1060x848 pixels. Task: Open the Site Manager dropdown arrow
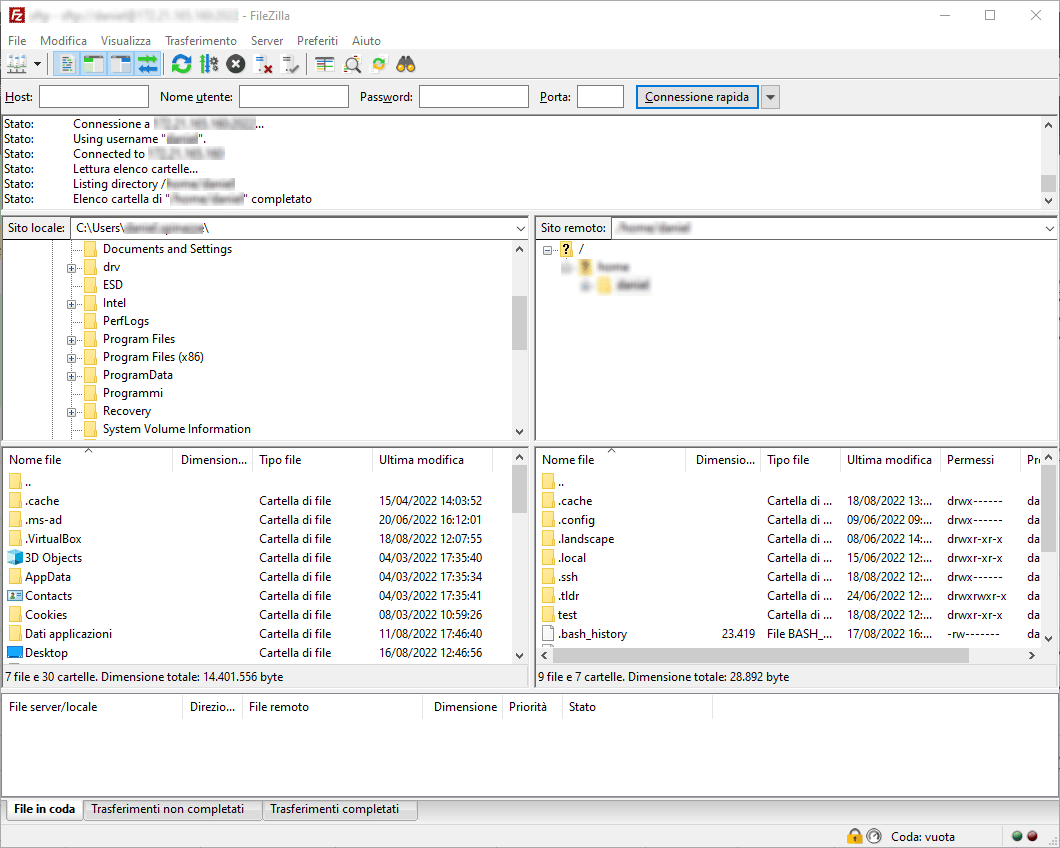(x=37, y=65)
